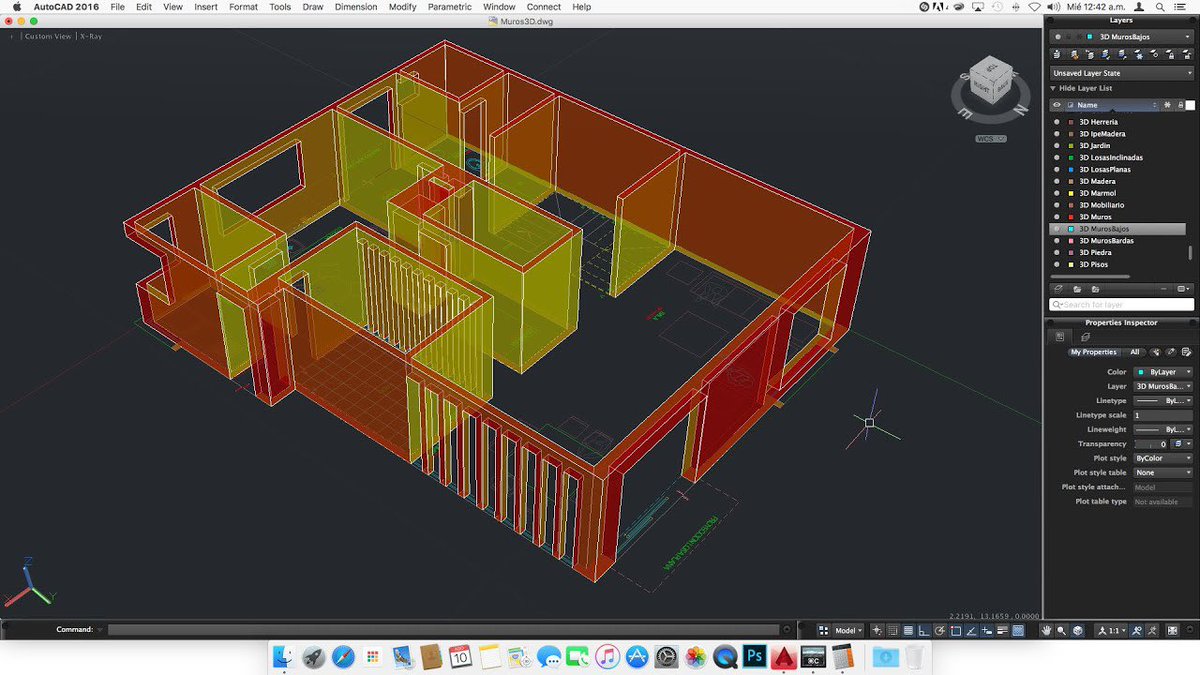Switch to All properties view
This screenshot has height=675, width=1200.
(1135, 352)
